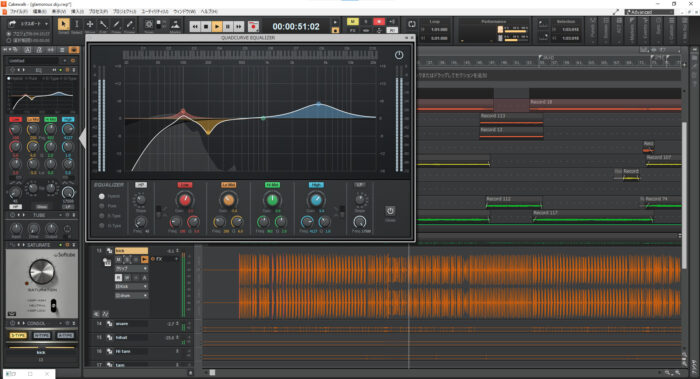Open the Project menu

point(125,11)
